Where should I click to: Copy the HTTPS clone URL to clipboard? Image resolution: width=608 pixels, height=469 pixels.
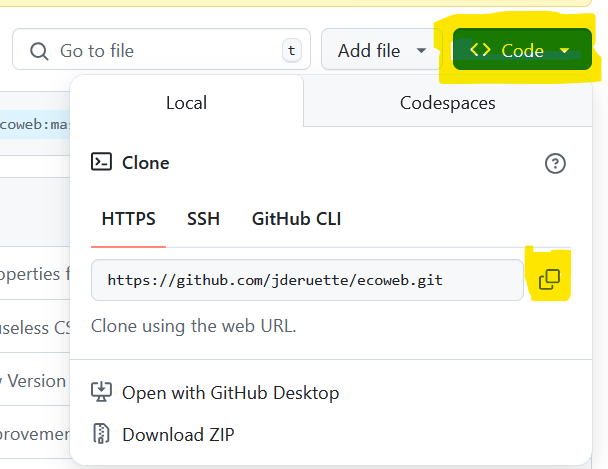(549, 279)
